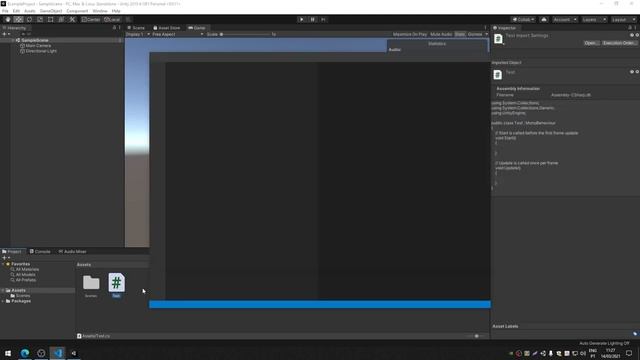
Task: Click the Play button
Action: [302, 20]
